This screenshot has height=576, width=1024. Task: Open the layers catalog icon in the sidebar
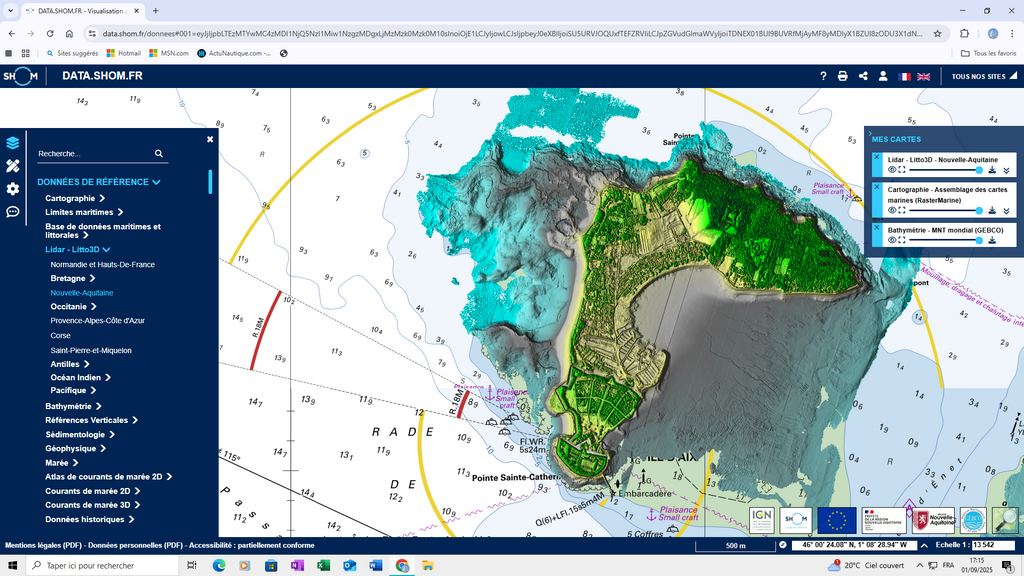12,143
